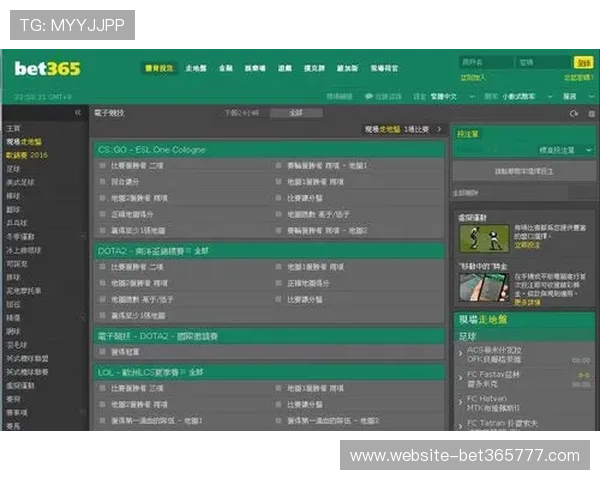
Task: Open the odds format dropdown 小數式賠率
Action: (x=527, y=96)
